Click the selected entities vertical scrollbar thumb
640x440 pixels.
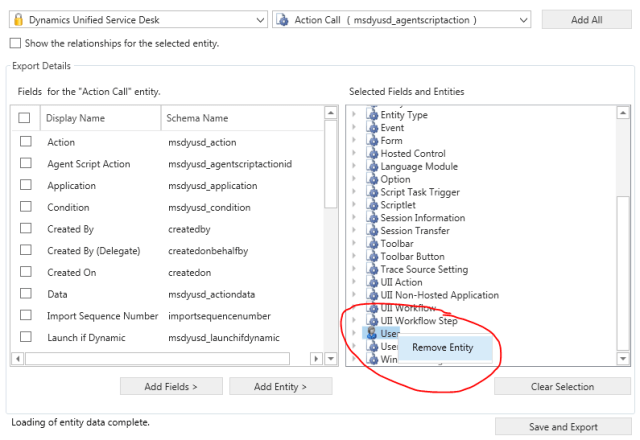[x=623, y=273]
